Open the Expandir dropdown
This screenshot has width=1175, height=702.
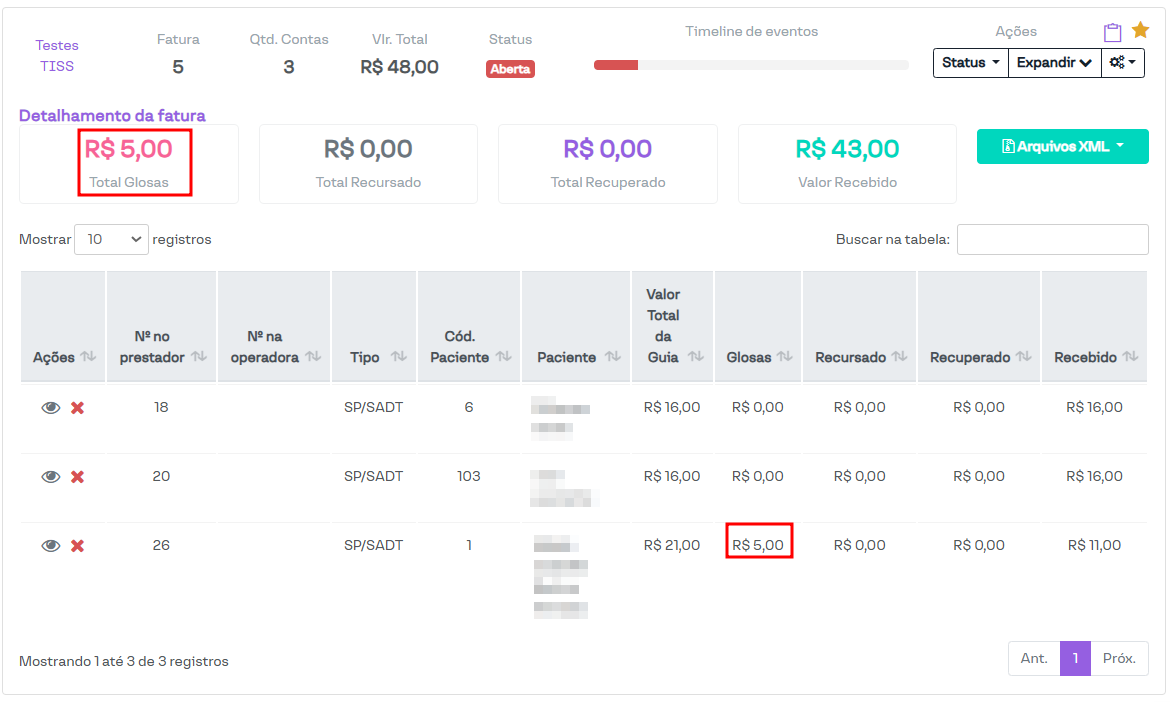click(x=1054, y=63)
